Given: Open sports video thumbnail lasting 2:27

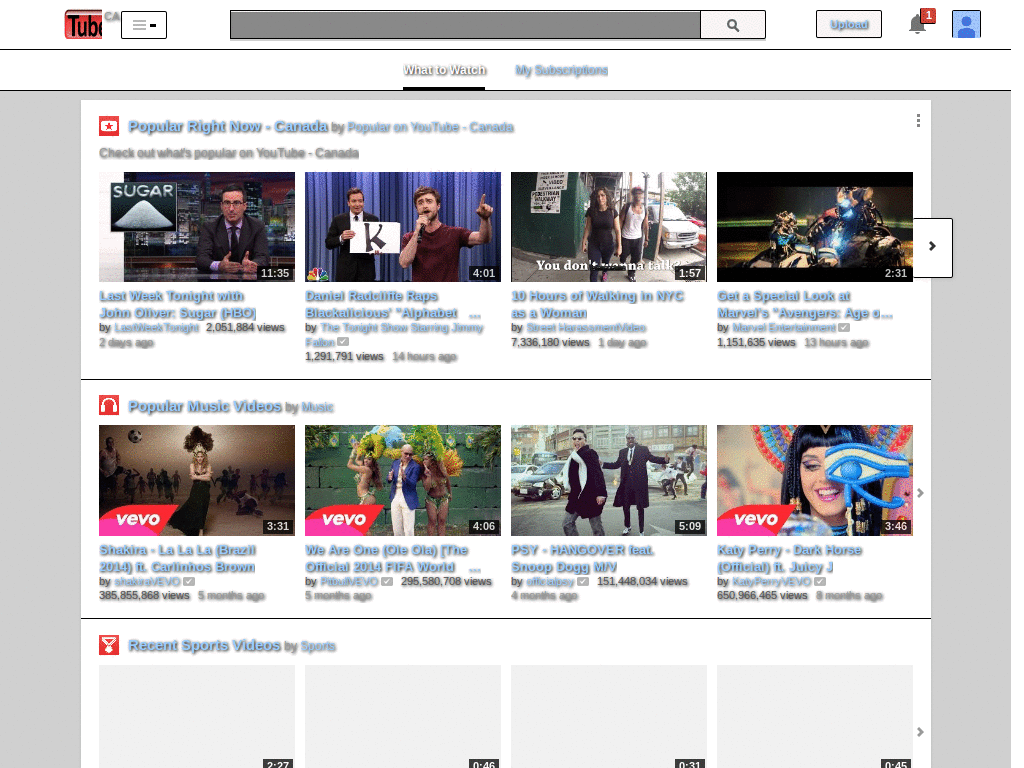Looking at the screenshot, I should [x=197, y=716].
